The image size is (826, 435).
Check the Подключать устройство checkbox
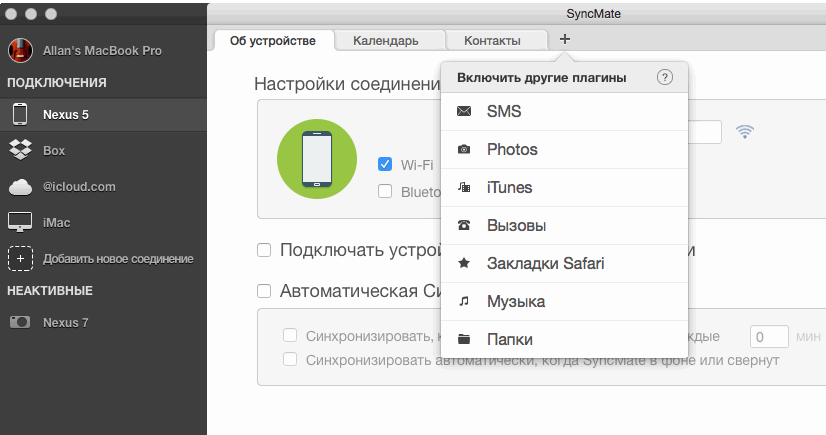[264, 250]
